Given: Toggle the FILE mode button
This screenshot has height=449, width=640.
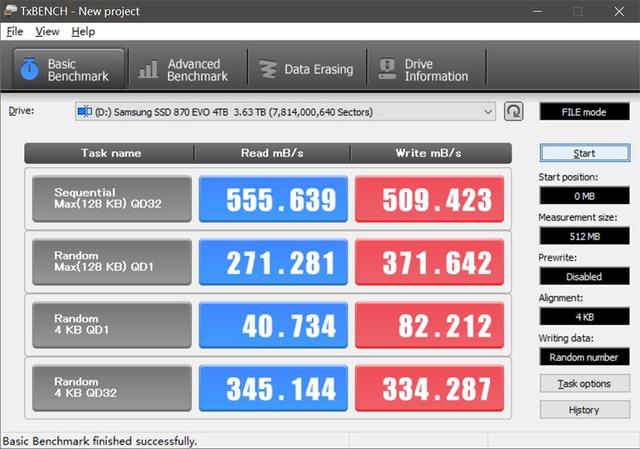Looking at the screenshot, I should tap(584, 112).
